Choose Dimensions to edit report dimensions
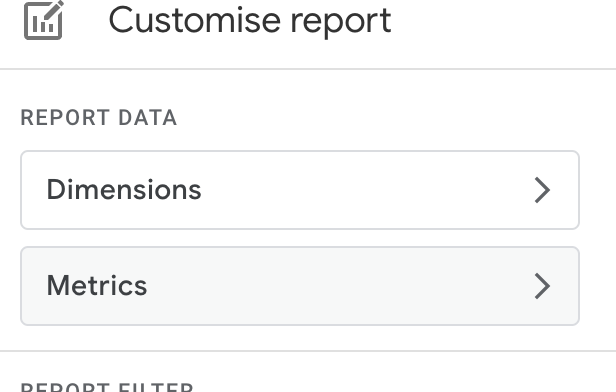Image resolution: width=616 pixels, height=392 pixels. [300, 190]
